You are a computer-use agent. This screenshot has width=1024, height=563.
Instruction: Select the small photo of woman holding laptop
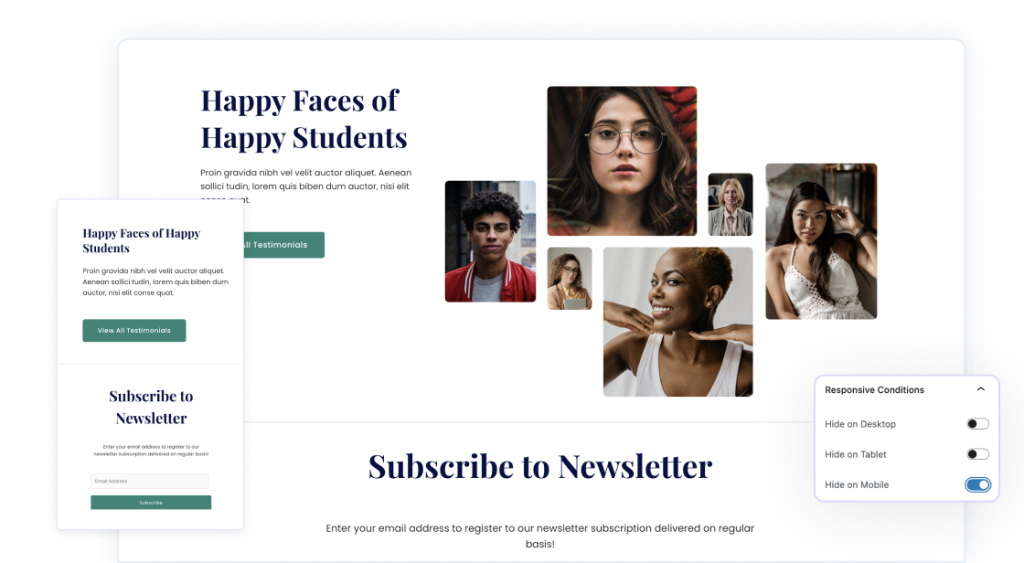pyautogui.click(x=569, y=278)
